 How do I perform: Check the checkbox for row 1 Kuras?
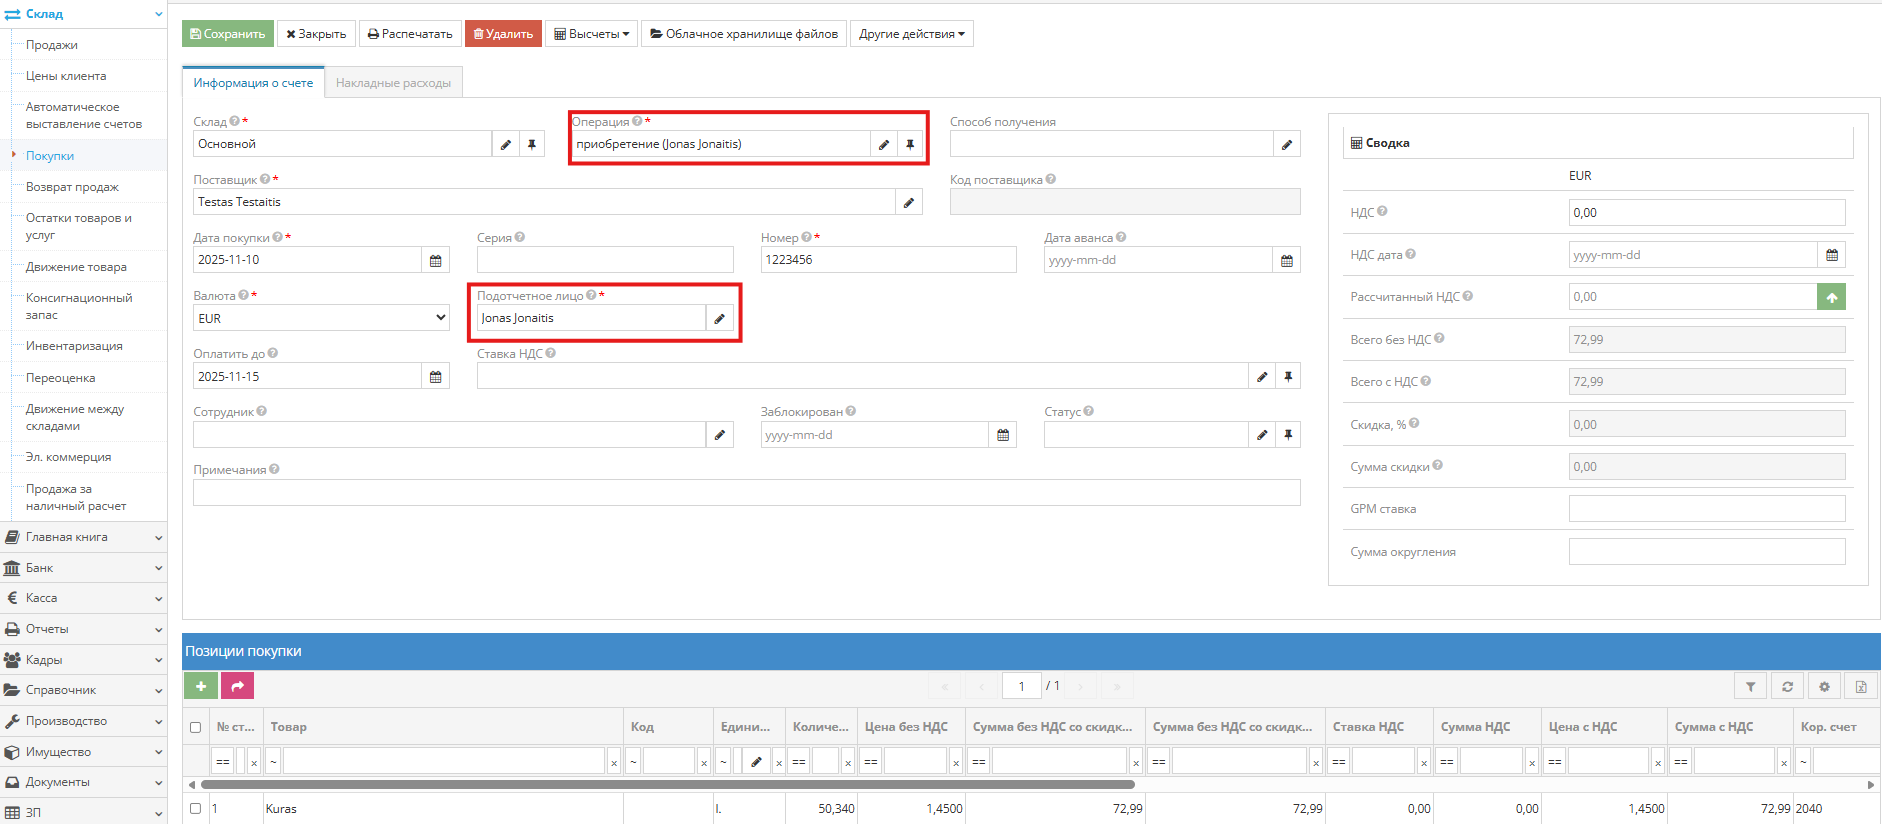pyautogui.click(x=195, y=808)
